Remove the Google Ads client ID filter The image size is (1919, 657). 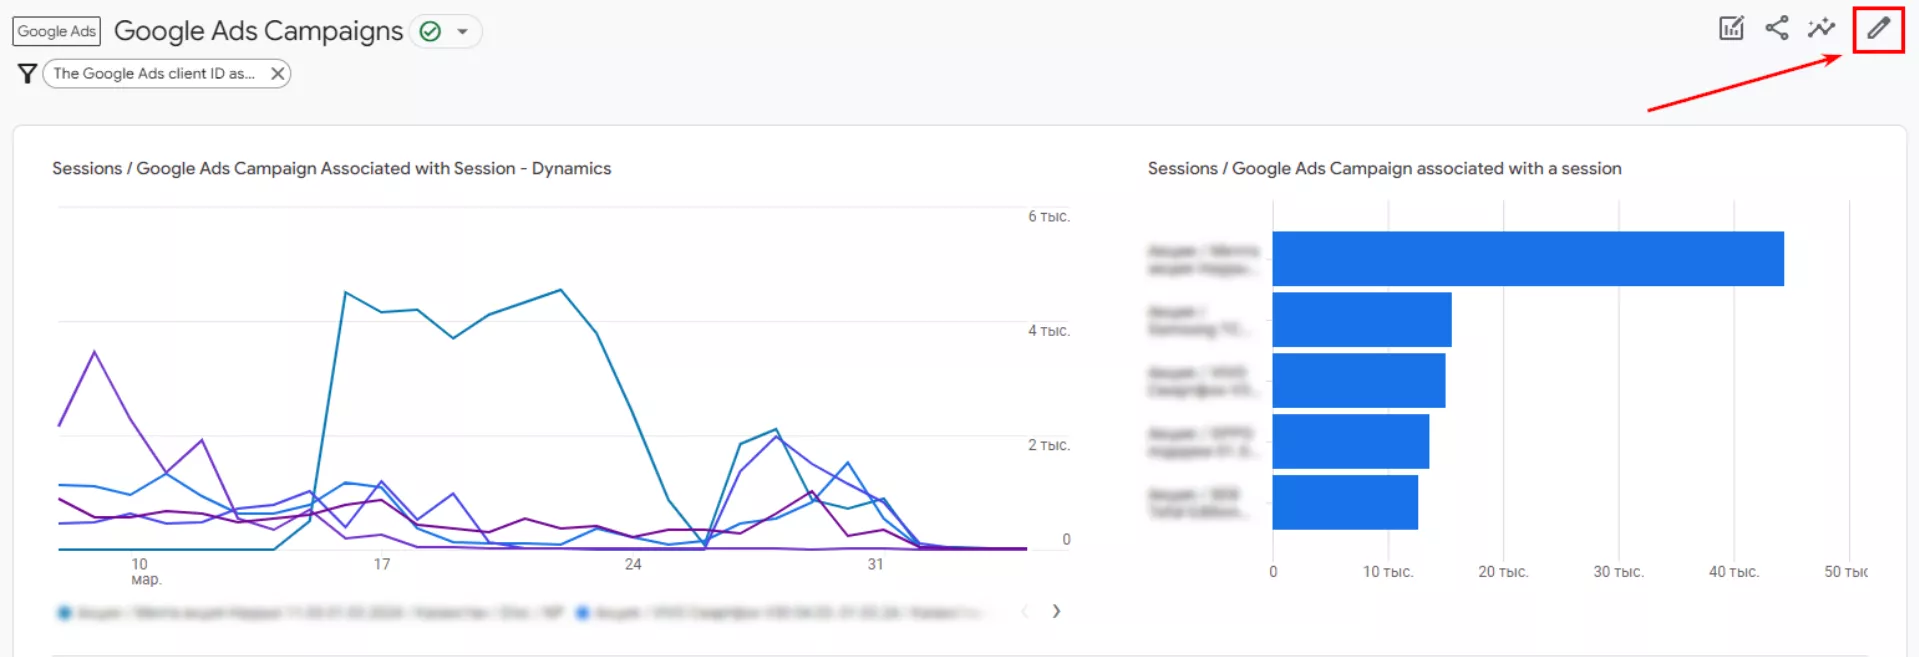point(278,73)
